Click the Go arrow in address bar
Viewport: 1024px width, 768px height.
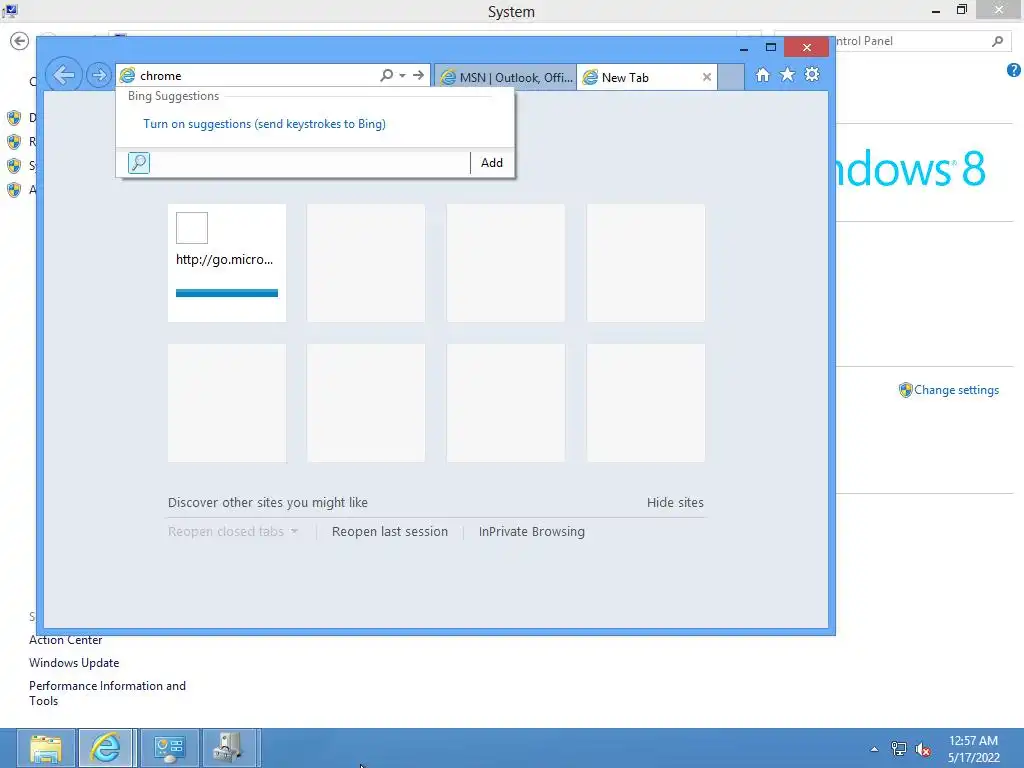(x=419, y=75)
